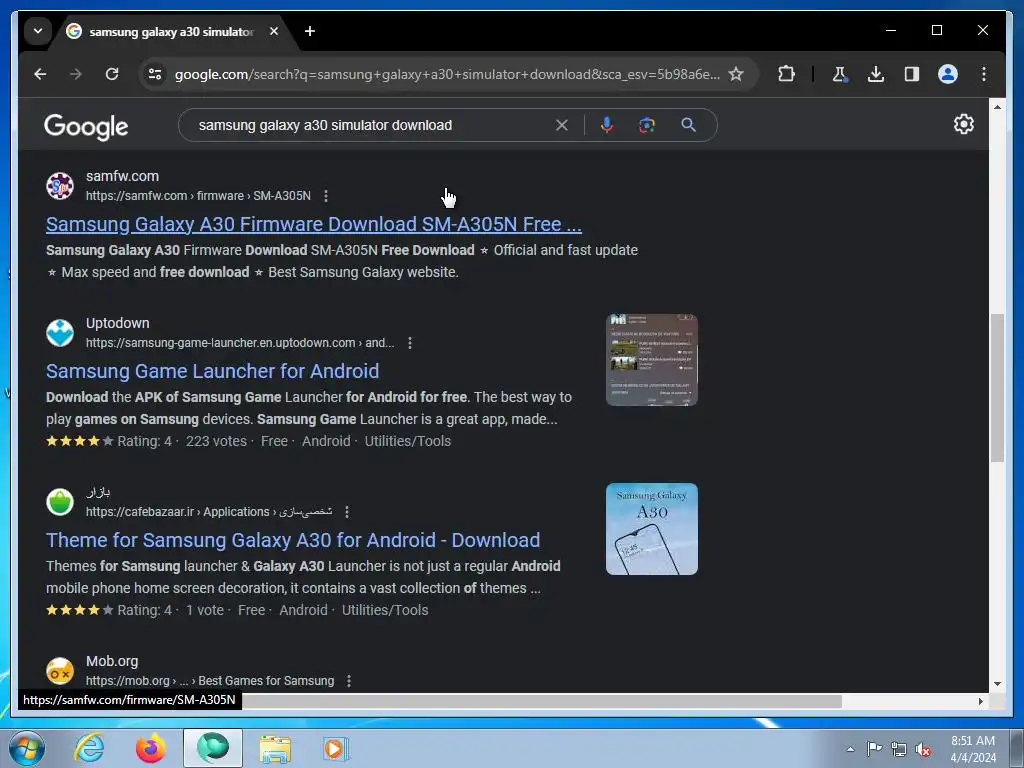The image size is (1024, 768).
Task: Click the vertical scrollbar thumb
Action: (x=997, y=388)
